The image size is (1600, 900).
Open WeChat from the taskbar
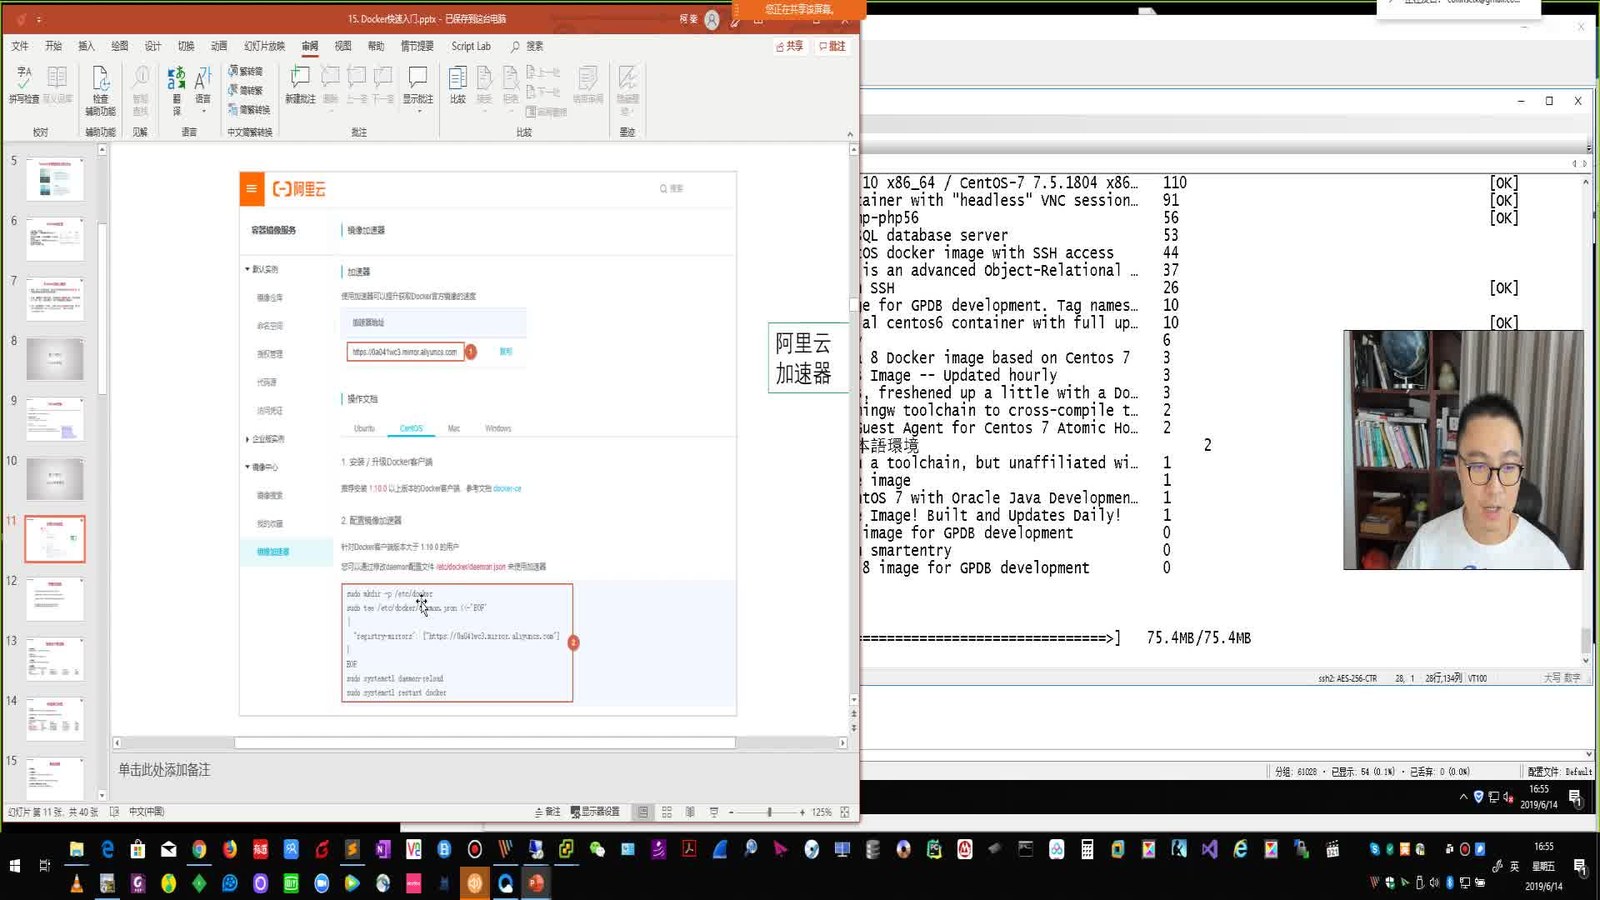click(597, 850)
